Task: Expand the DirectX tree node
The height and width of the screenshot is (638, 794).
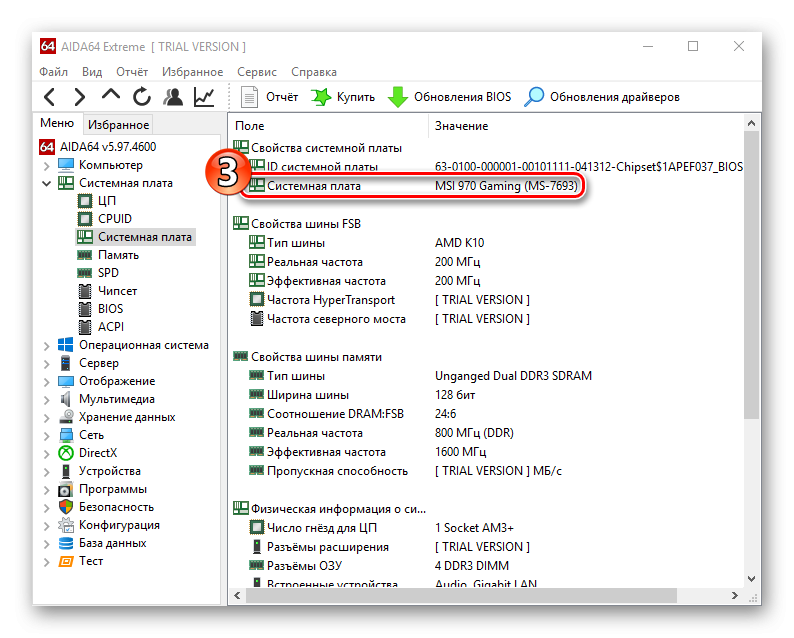Action: pos(46,454)
